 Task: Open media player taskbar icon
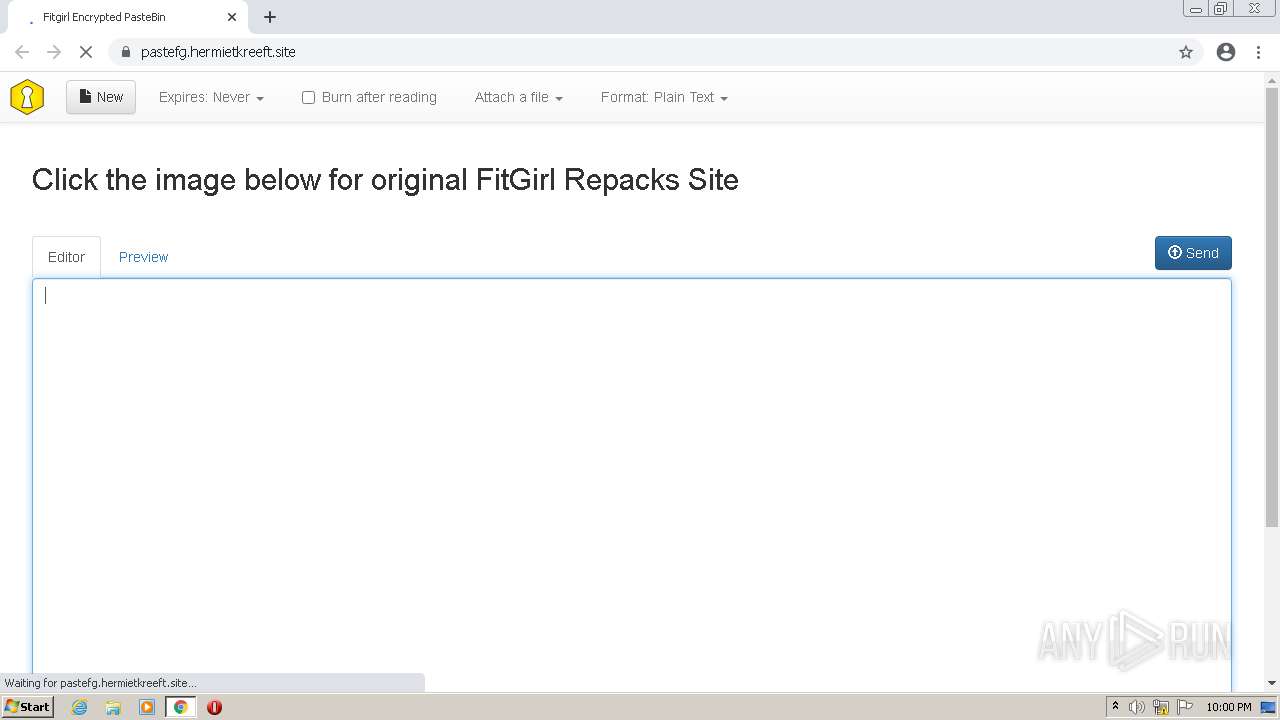[147, 707]
